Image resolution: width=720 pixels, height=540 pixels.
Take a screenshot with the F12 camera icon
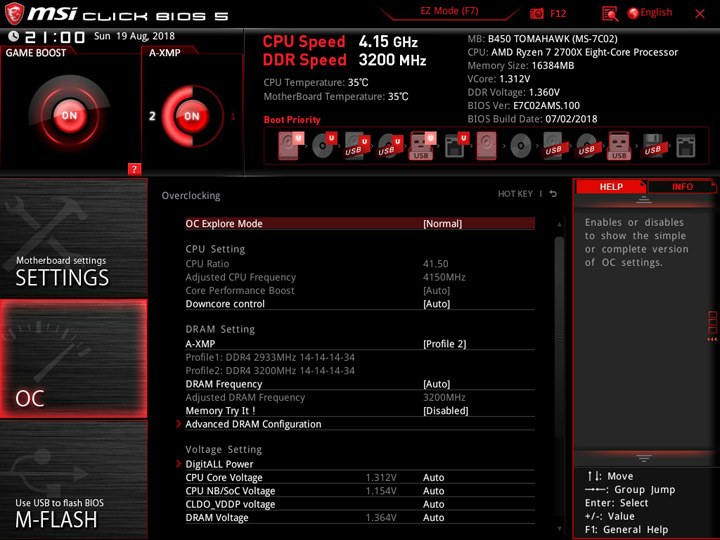(x=536, y=13)
